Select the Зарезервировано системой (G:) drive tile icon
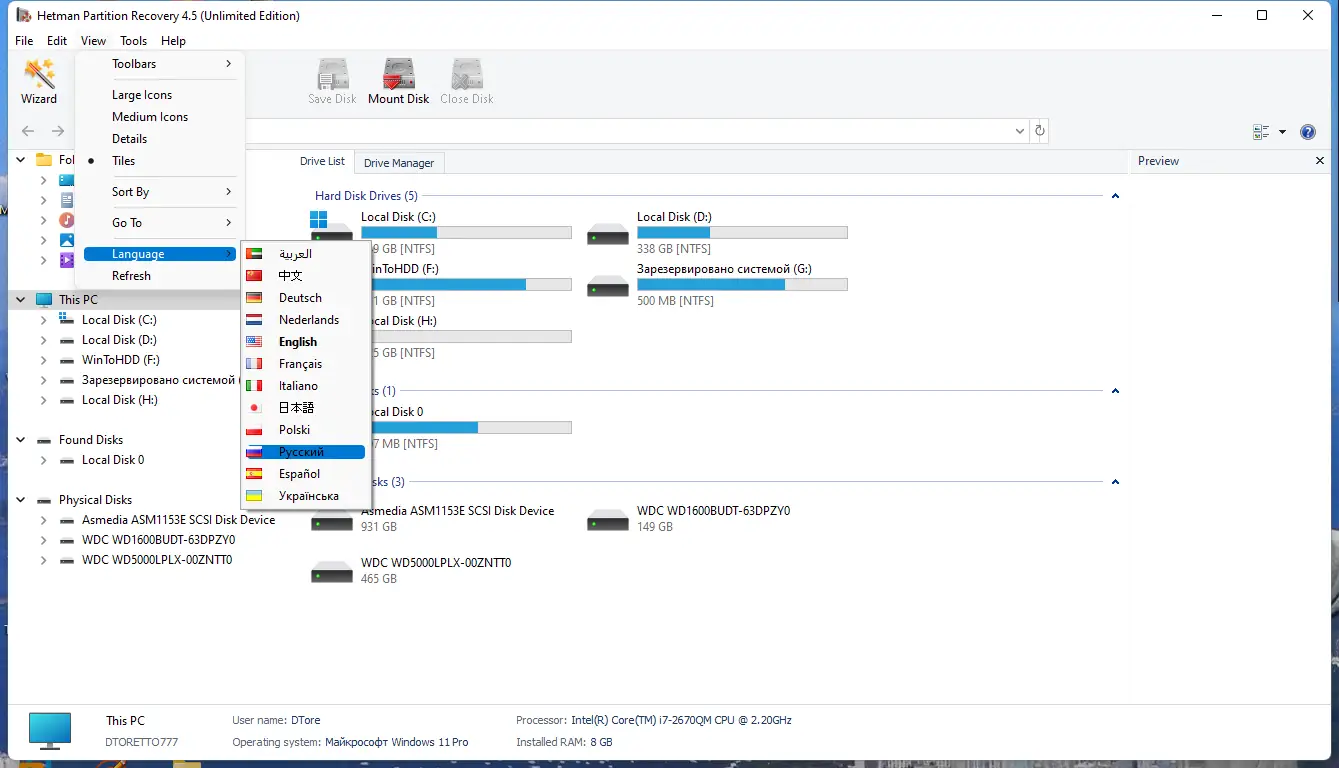This screenshot has height=768, width=1339. tap(607, 285)
